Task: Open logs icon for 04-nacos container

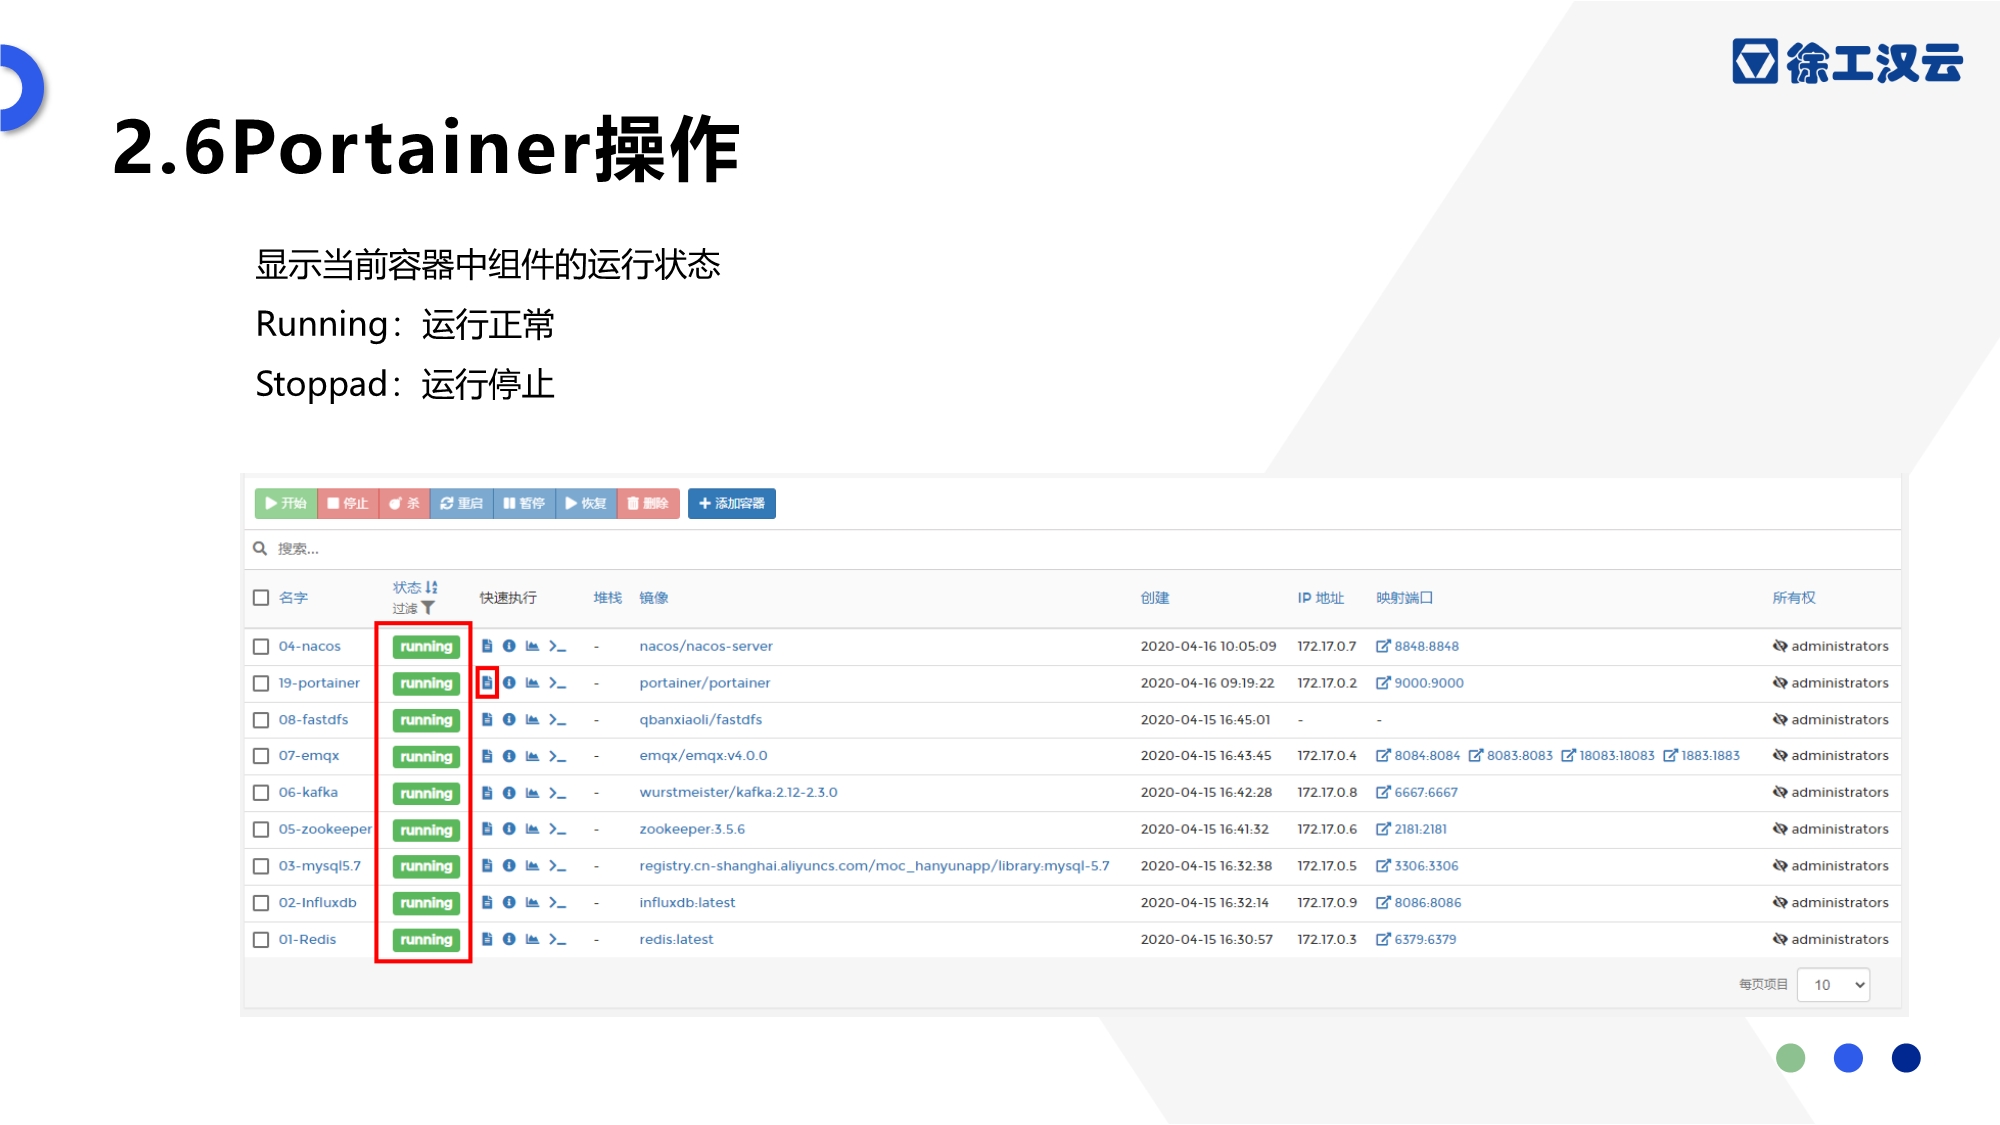Action: 487,646
